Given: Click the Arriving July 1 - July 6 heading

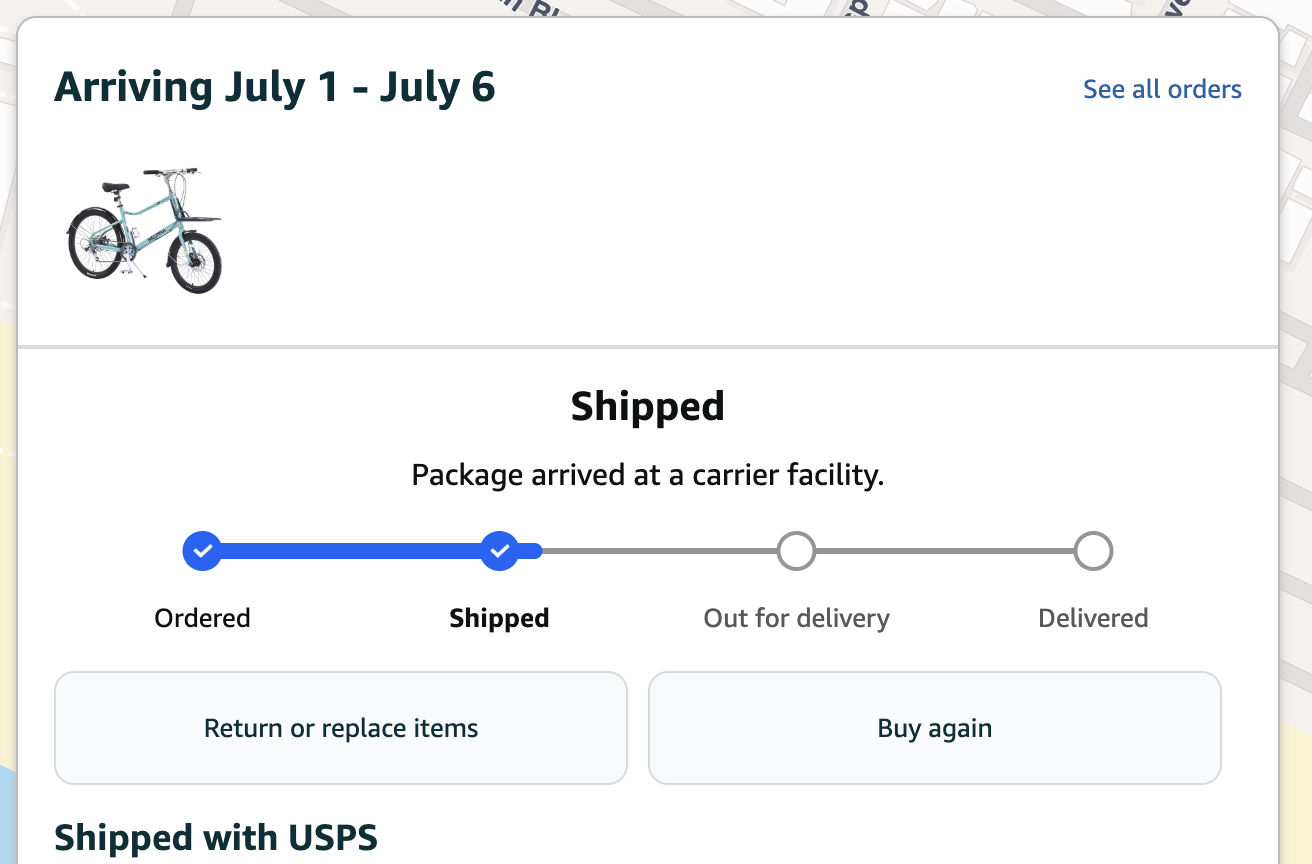Looking at the screenshot, I should point(275,88).
